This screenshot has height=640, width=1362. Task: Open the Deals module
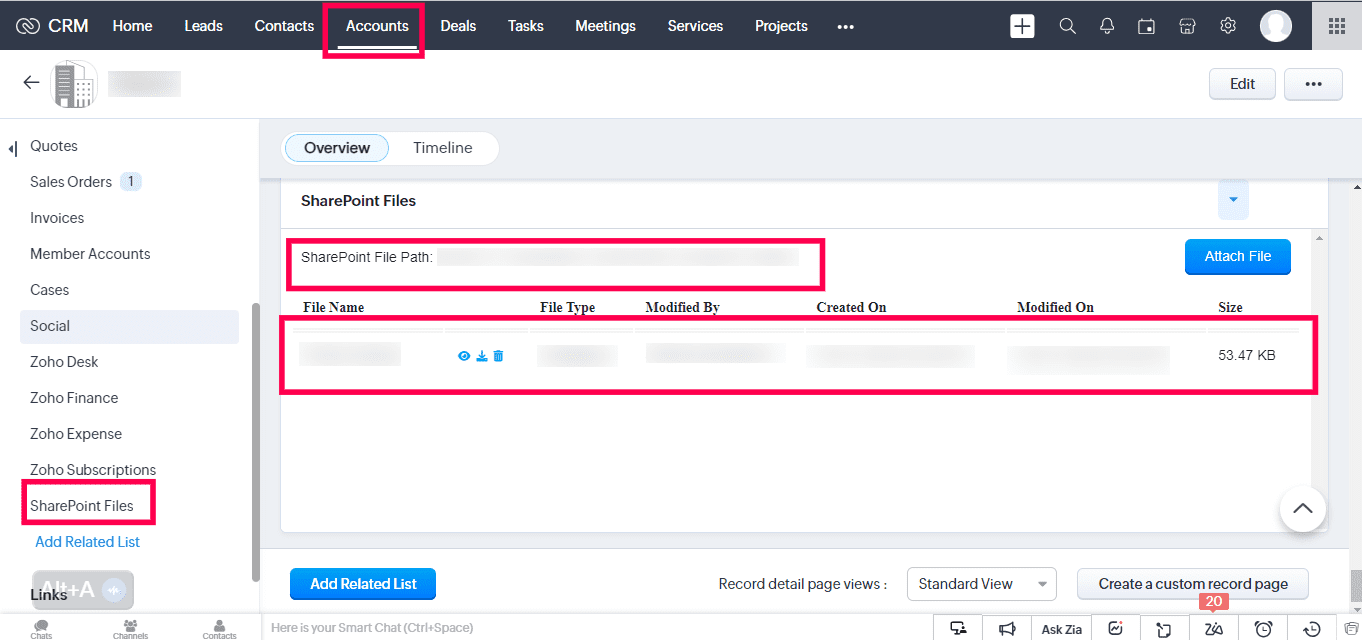point(458,26)
